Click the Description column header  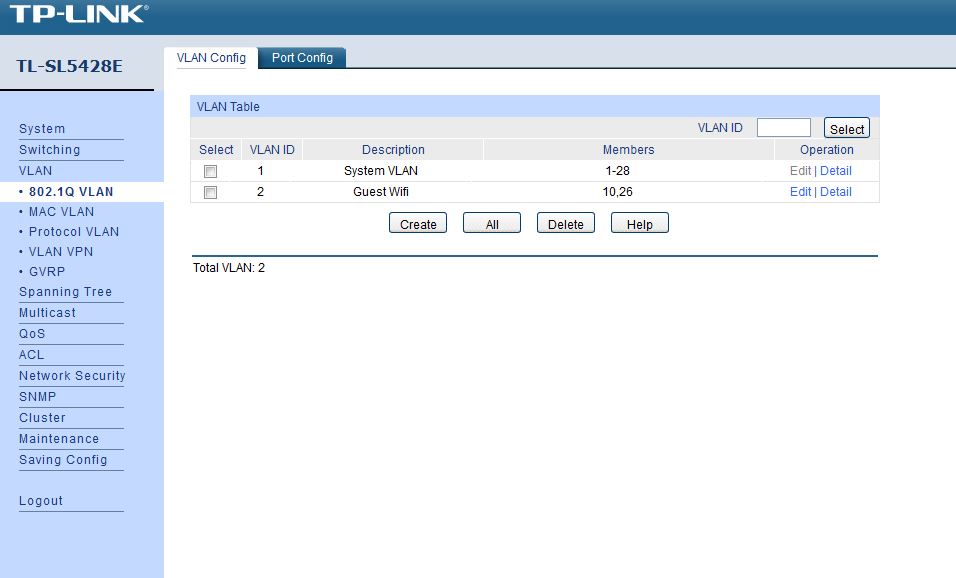tap(393, 150)
